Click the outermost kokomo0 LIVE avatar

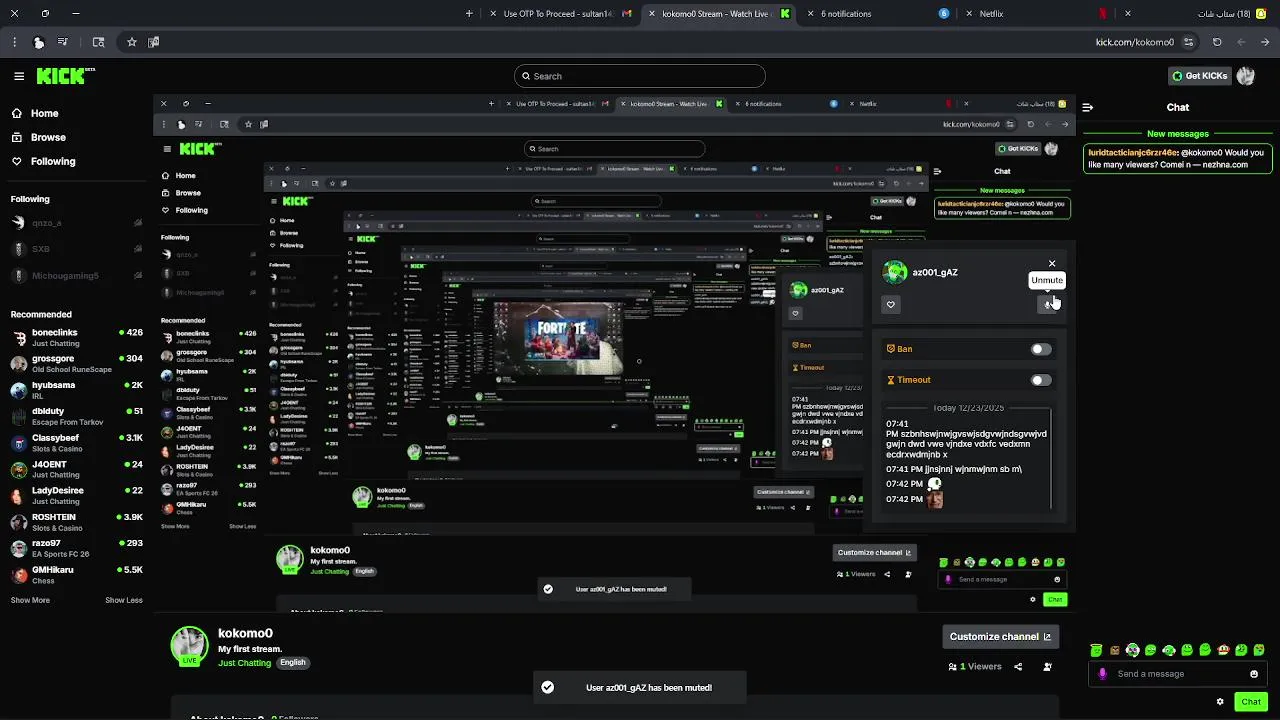pos(189,647)
